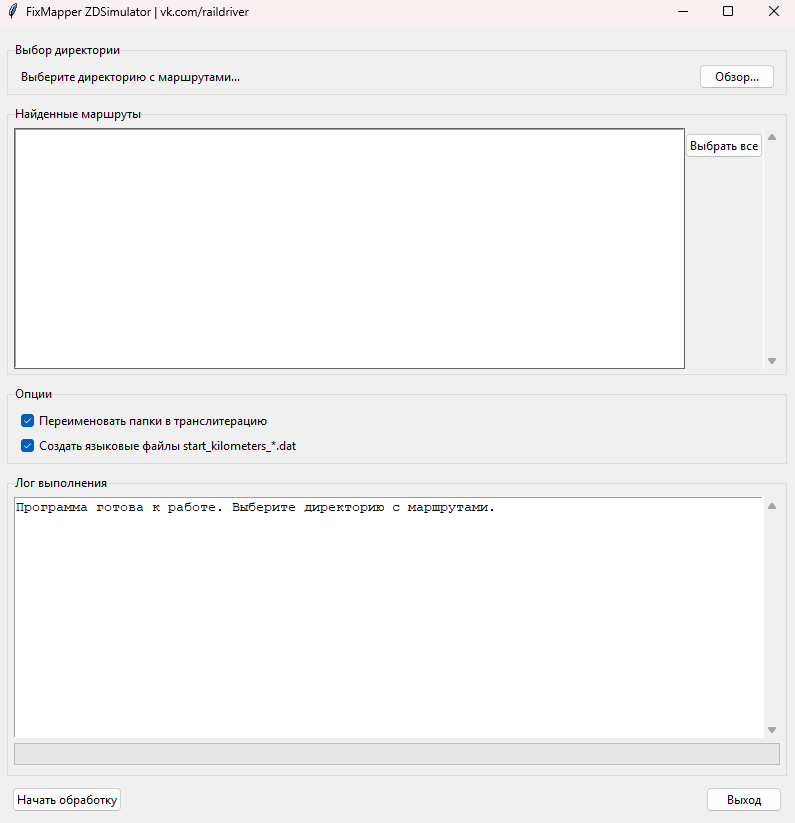
Task: Click the progress bar below the log
Action: tap(397, 754)
